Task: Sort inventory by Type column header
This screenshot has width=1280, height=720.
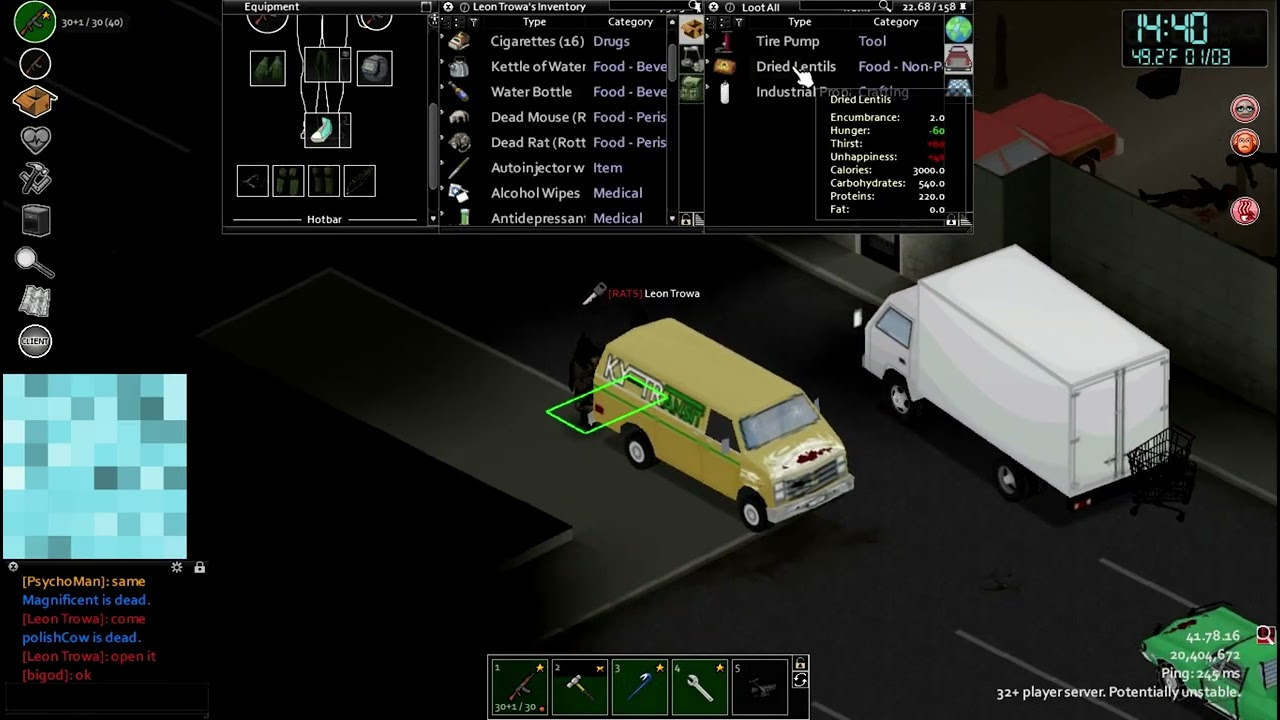Action: tap(534, 21)
